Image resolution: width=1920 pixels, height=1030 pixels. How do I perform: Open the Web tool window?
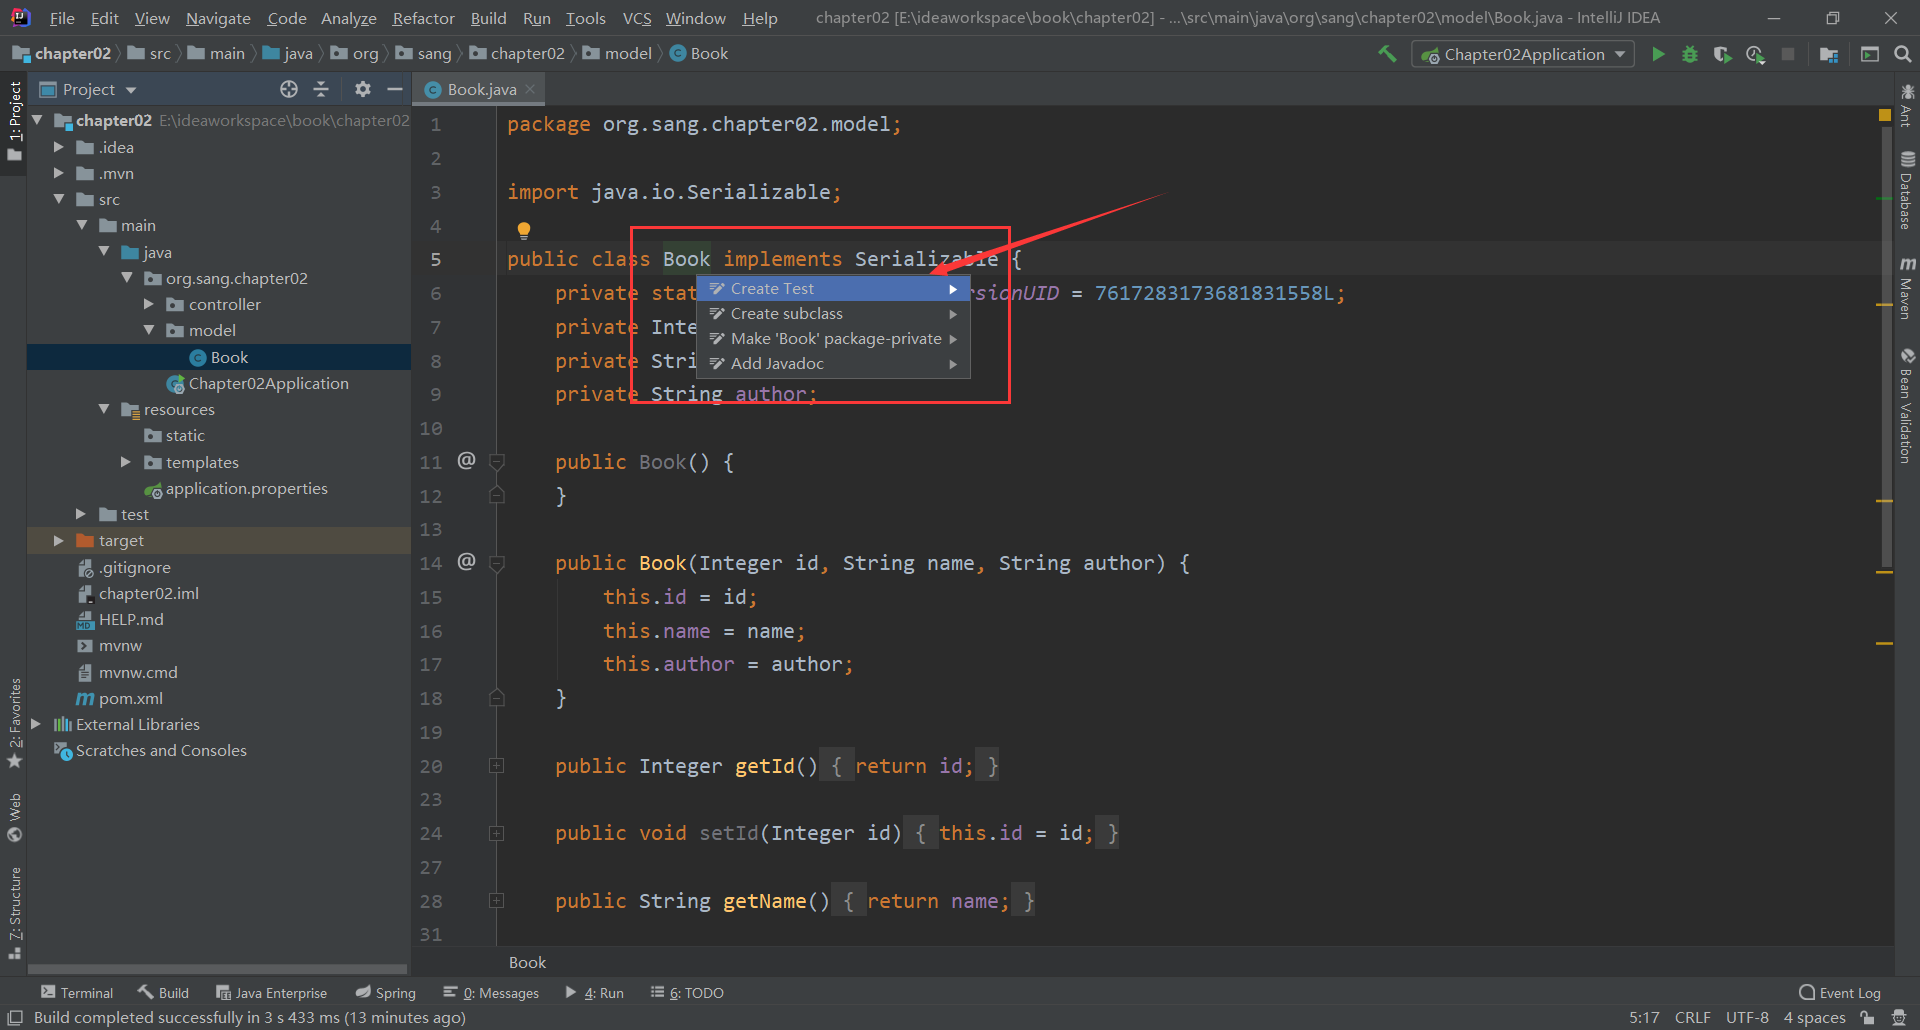(x=14, y=817)
